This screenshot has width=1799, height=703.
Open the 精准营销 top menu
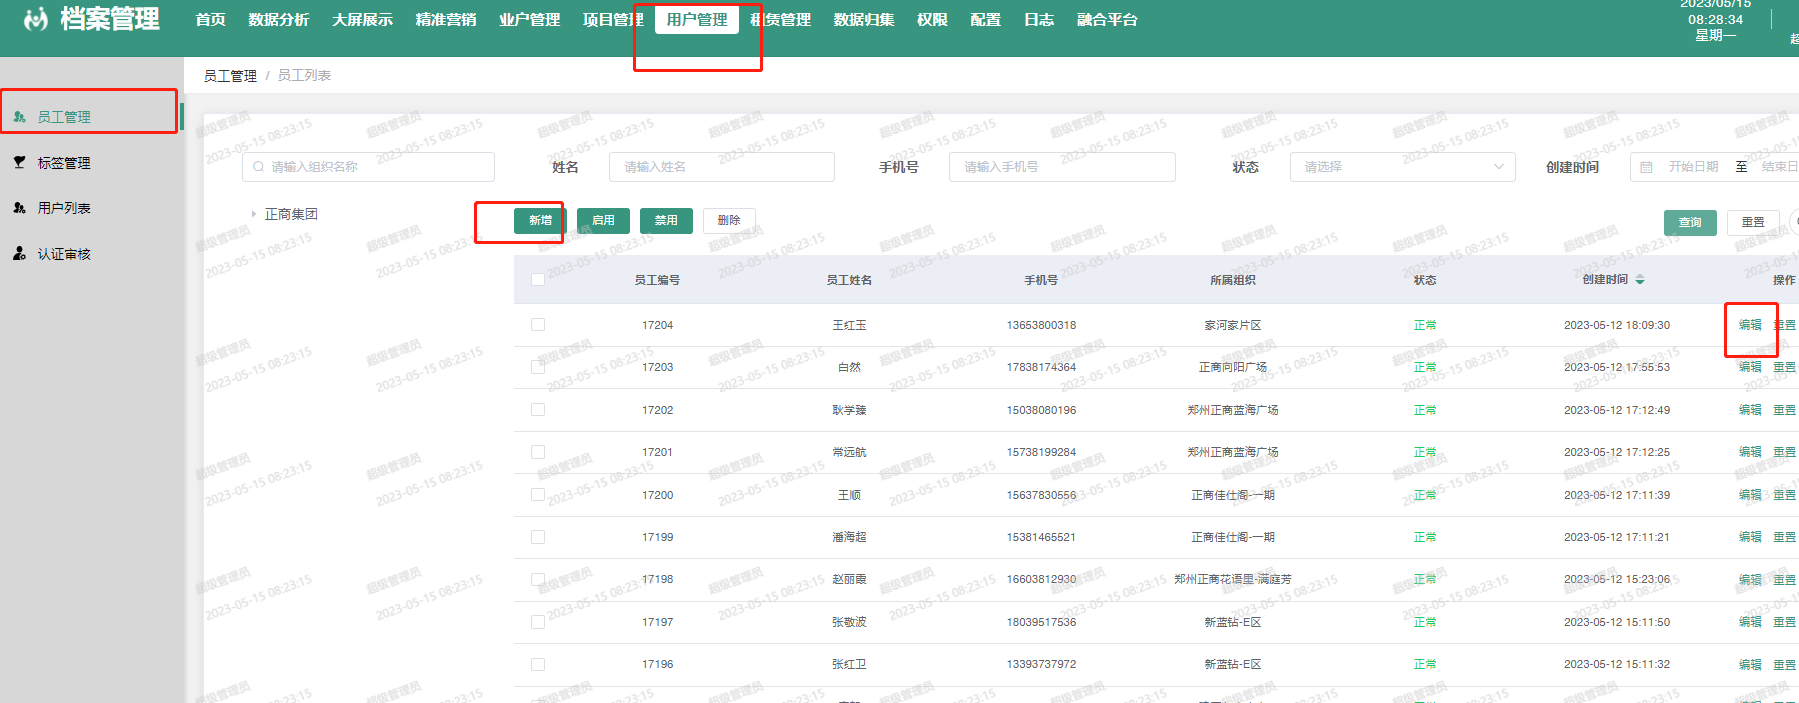[x=445, y=20]
